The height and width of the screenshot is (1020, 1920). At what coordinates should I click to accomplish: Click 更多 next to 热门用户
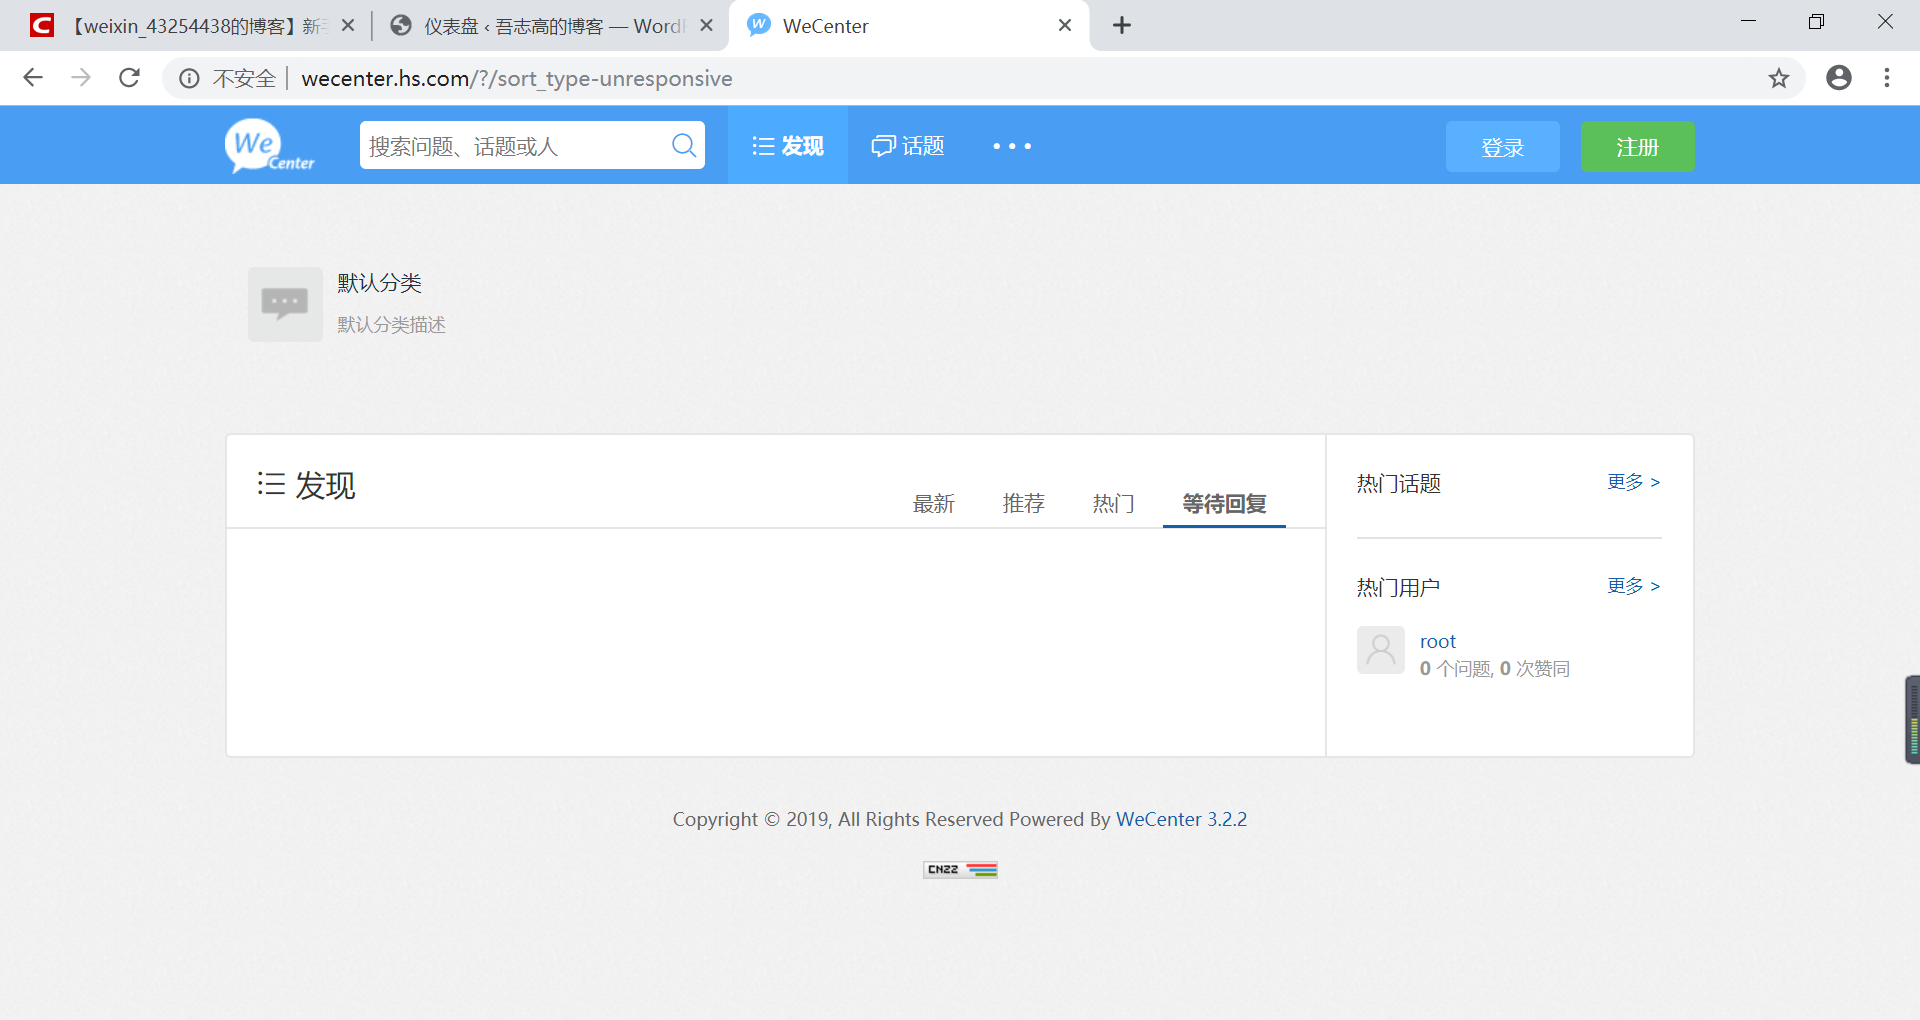tap(1634, 586)
